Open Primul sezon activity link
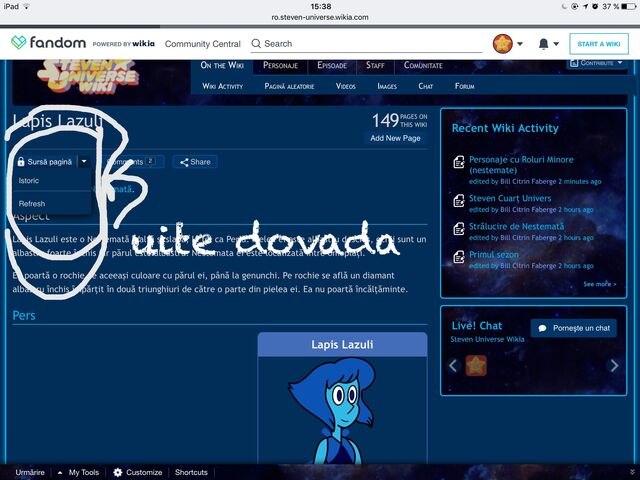 pyautogui.click(x=494, y=255)
